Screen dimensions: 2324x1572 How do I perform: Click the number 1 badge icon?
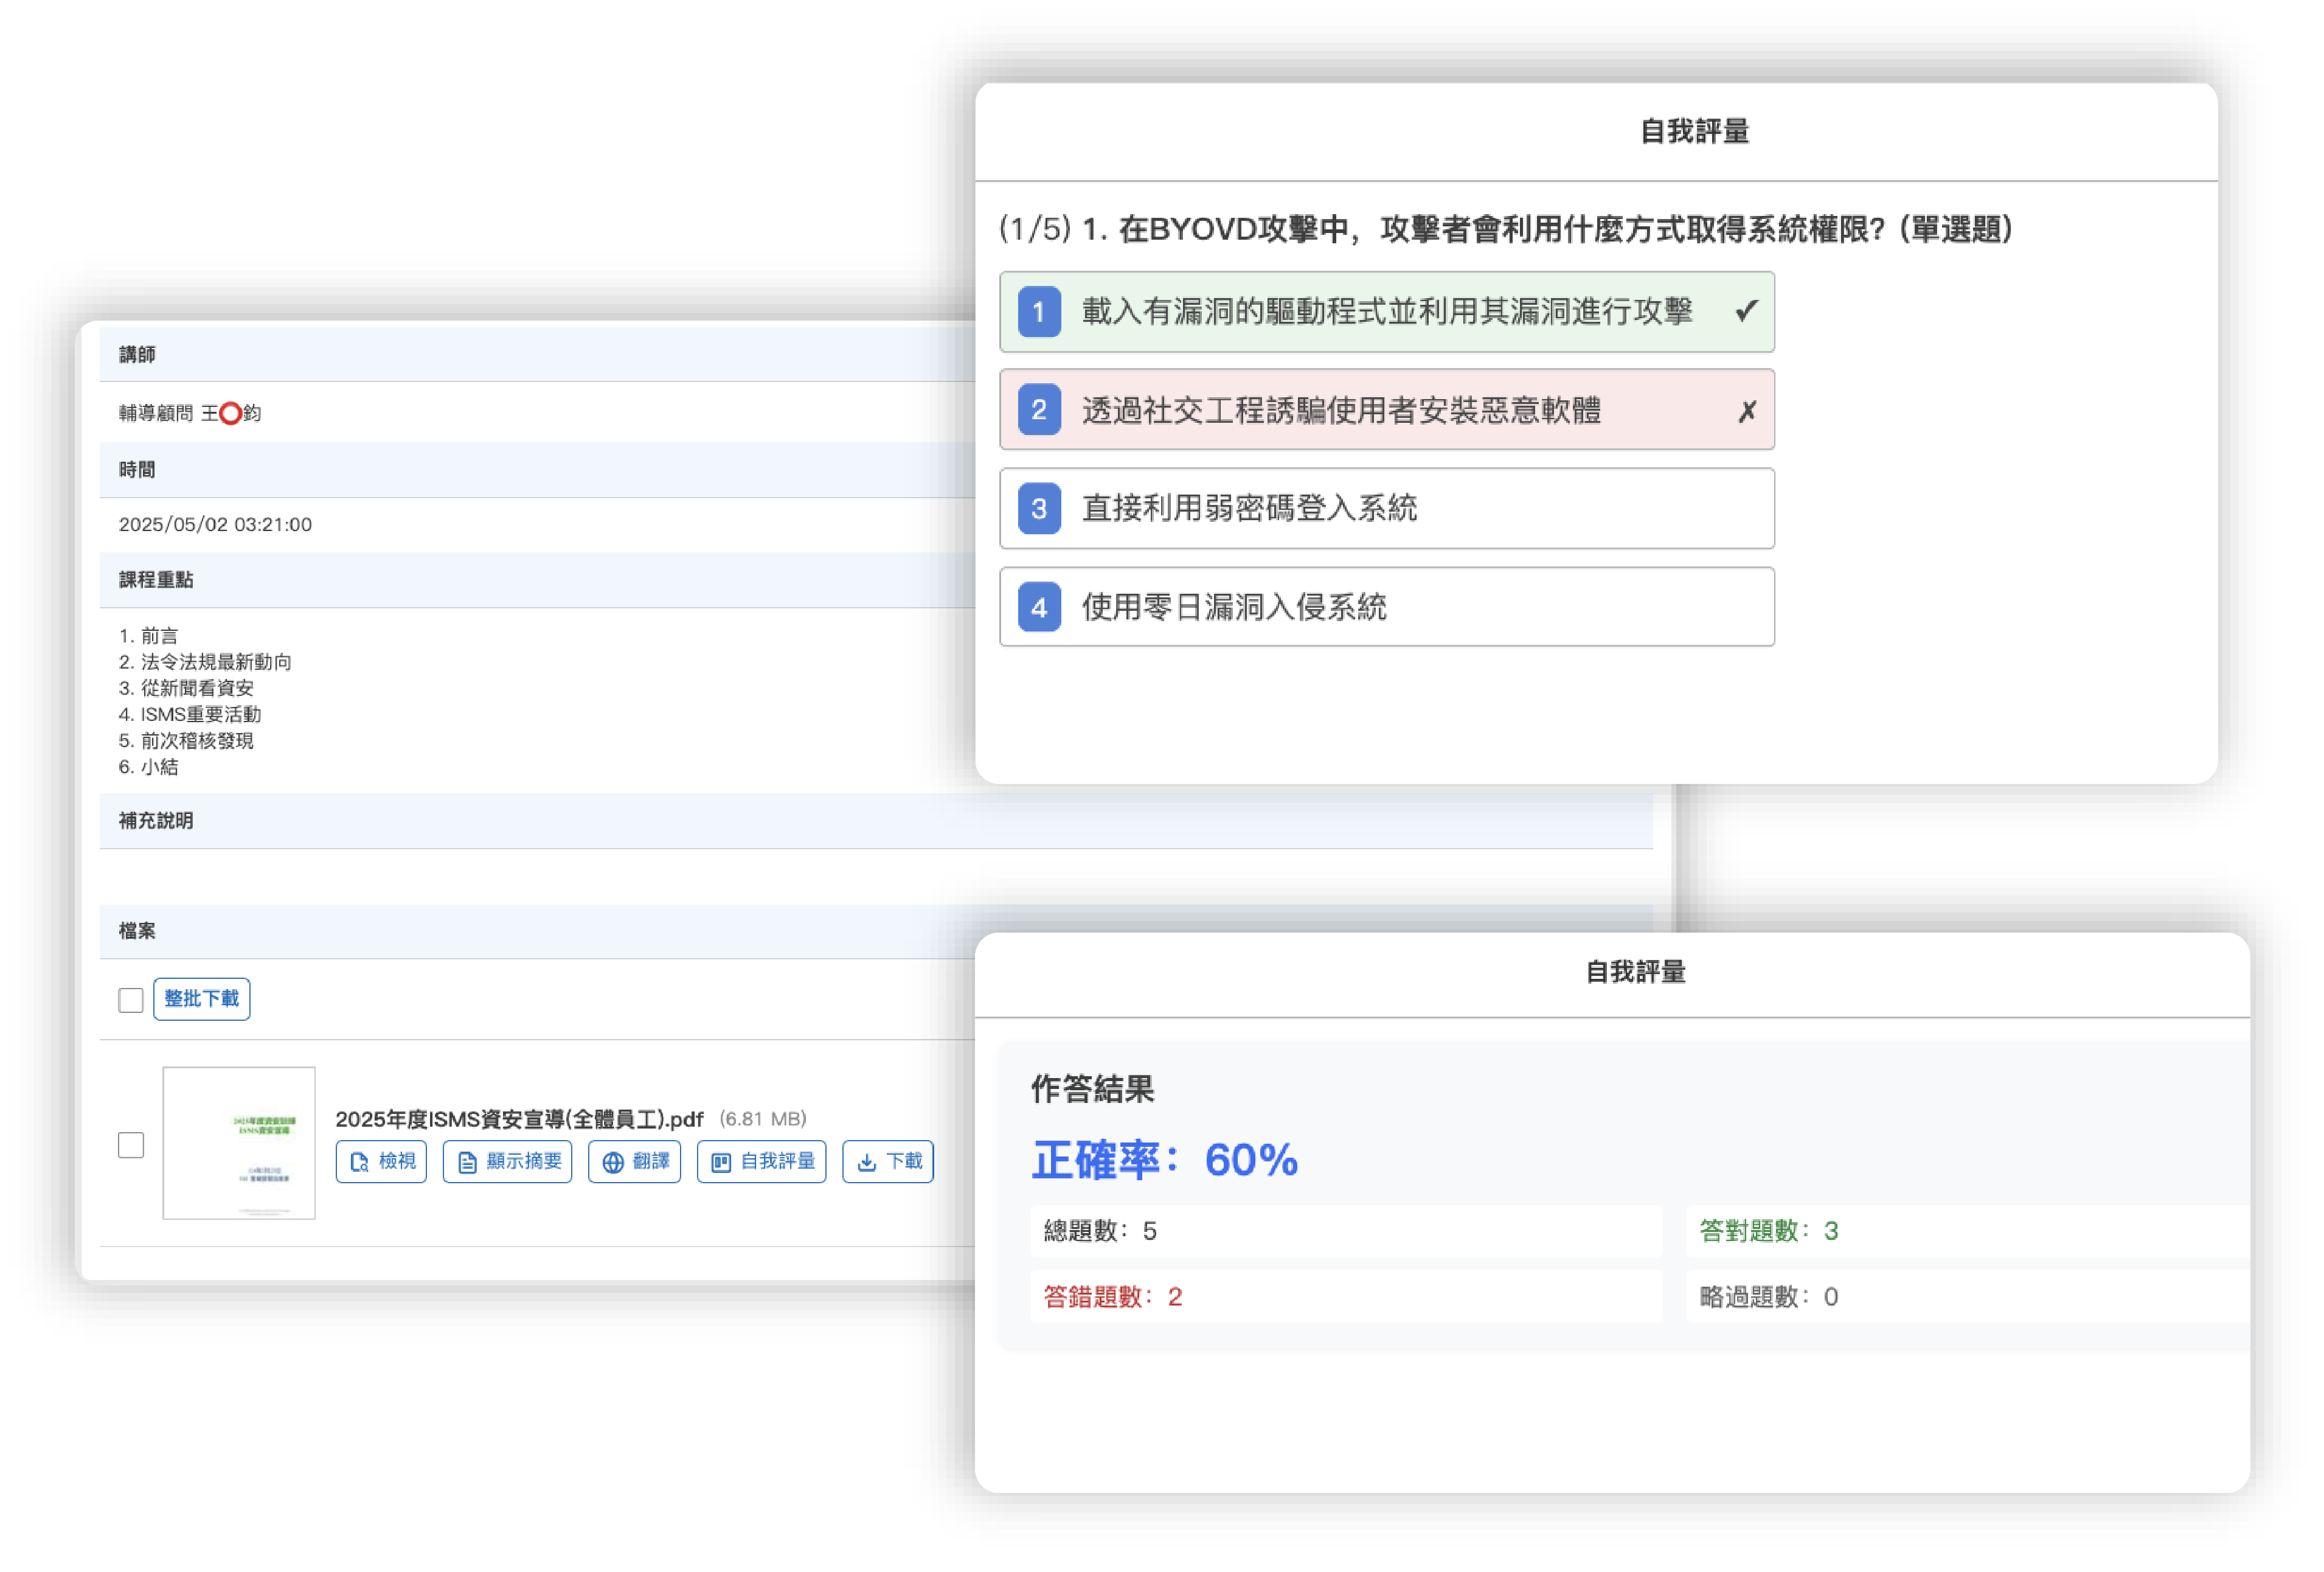1039,312
